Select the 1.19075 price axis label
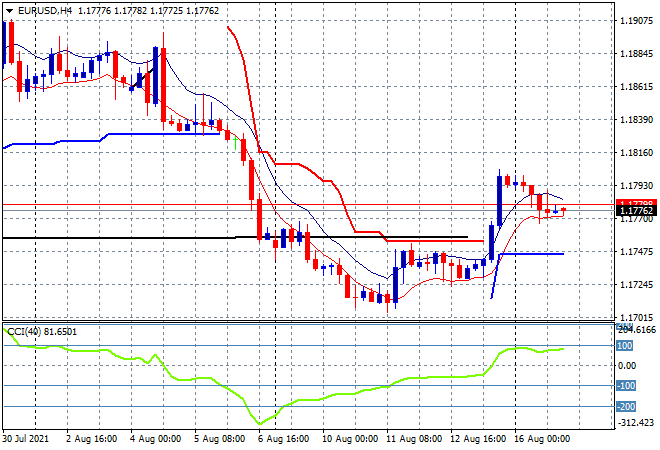The image size is (660, 450). tap(635, 20)
